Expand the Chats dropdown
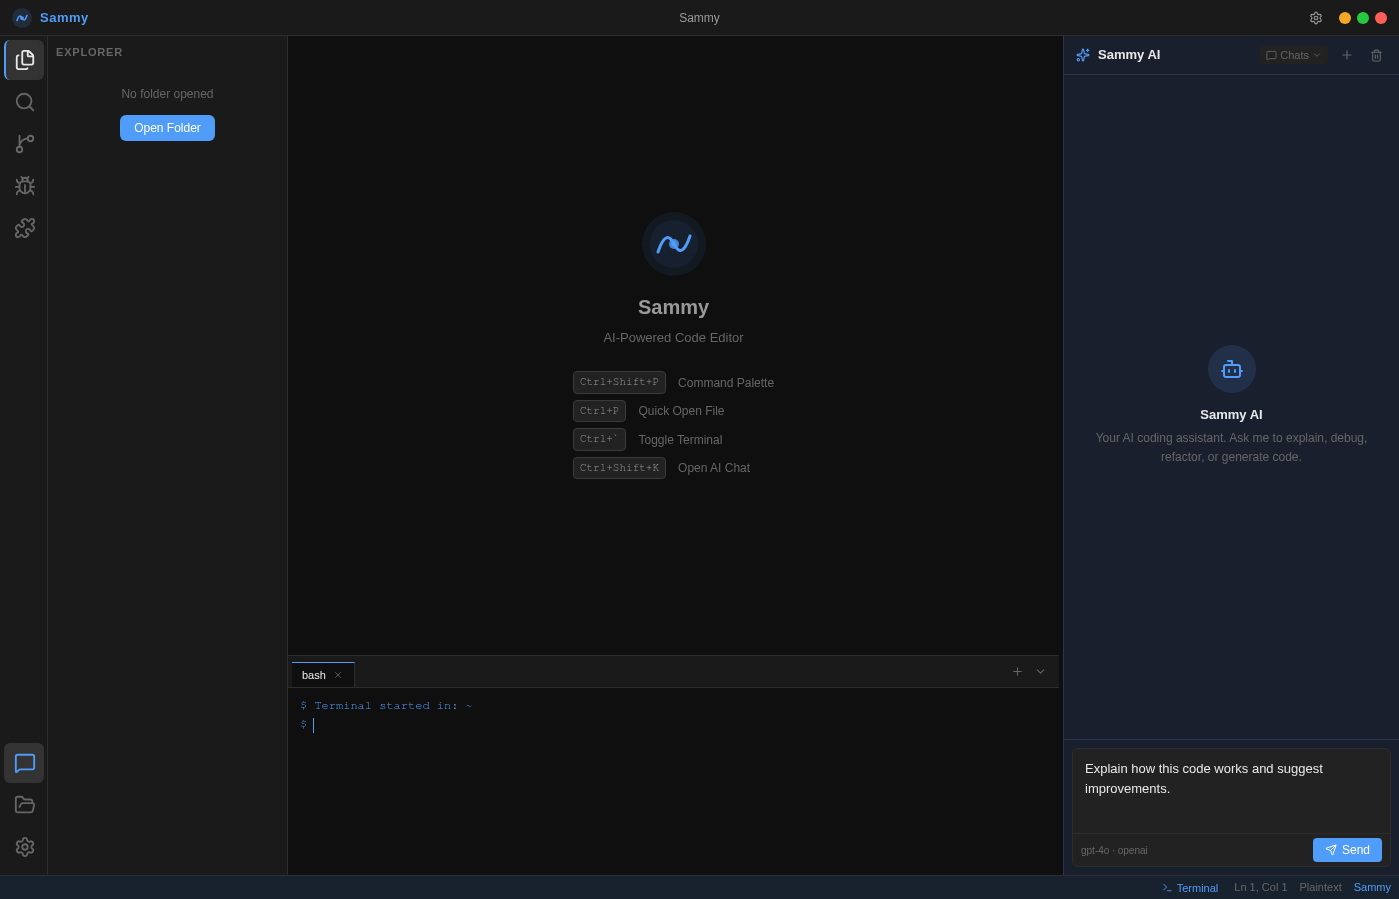 pyautogui.click(x=1293, y=55)
